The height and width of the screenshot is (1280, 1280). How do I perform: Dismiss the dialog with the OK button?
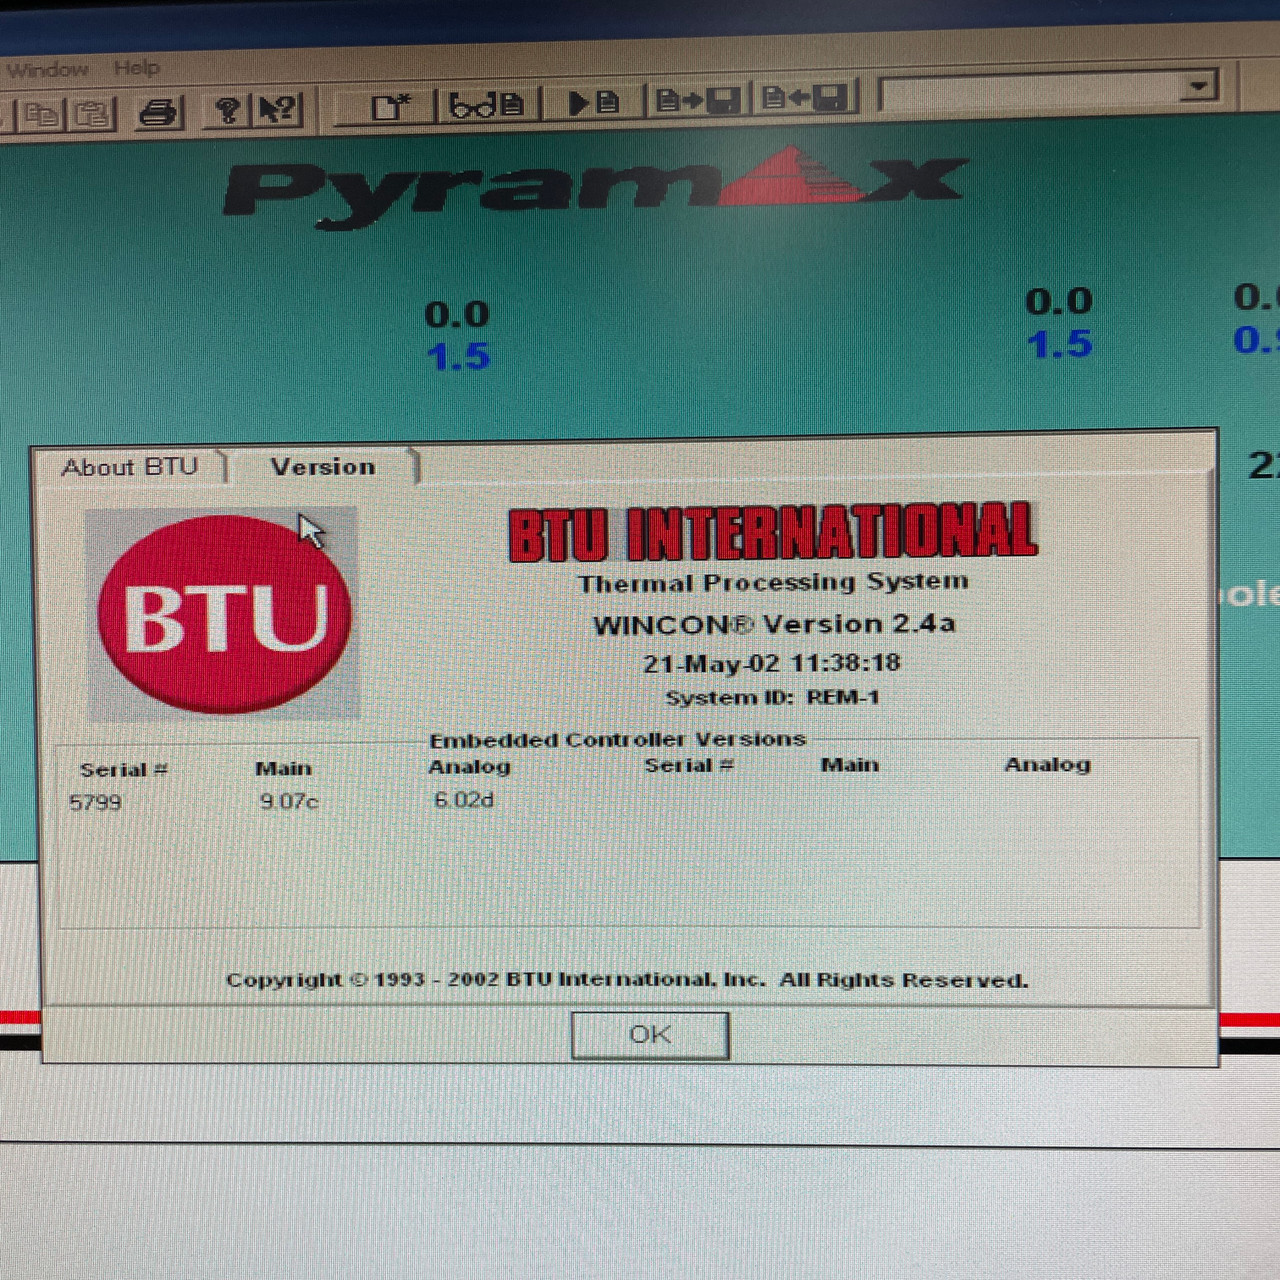649,1035
